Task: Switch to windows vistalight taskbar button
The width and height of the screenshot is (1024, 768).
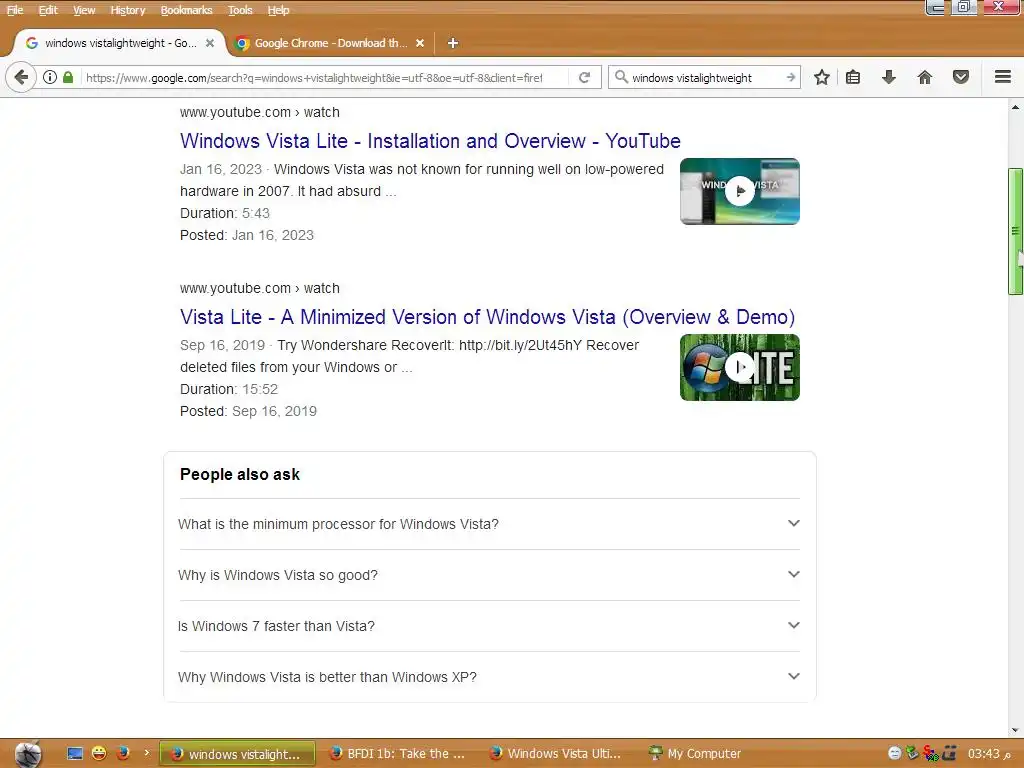Action: pos(238,754)
